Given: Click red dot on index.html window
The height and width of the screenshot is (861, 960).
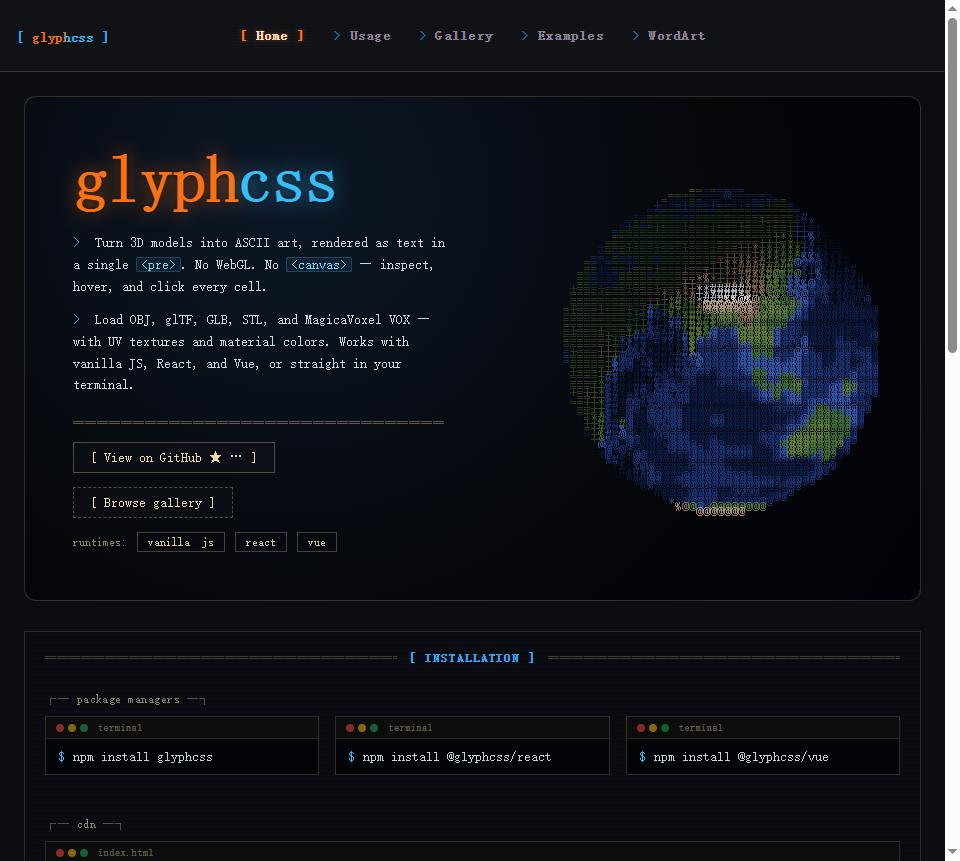Looking at the screenshot, I should click(x=60, y=852).
